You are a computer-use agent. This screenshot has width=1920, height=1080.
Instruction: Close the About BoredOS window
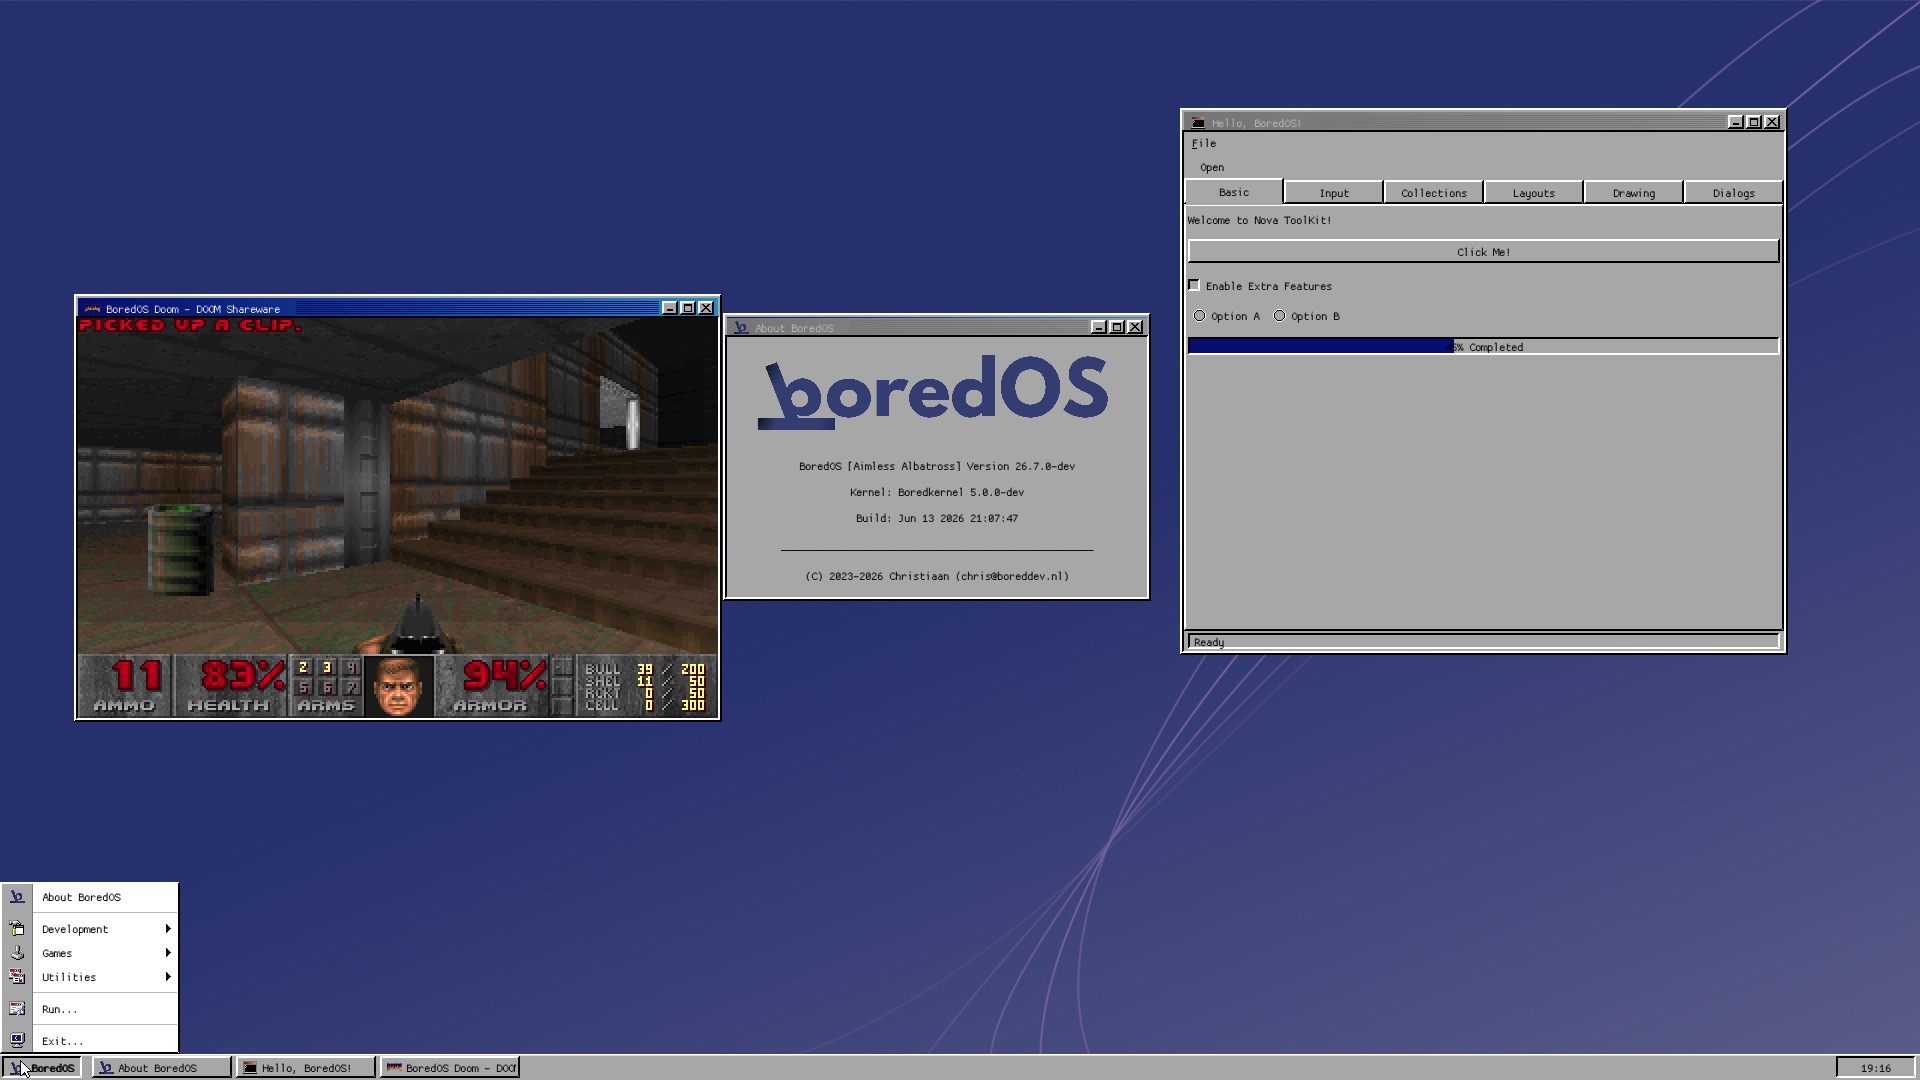[1136, 327]
